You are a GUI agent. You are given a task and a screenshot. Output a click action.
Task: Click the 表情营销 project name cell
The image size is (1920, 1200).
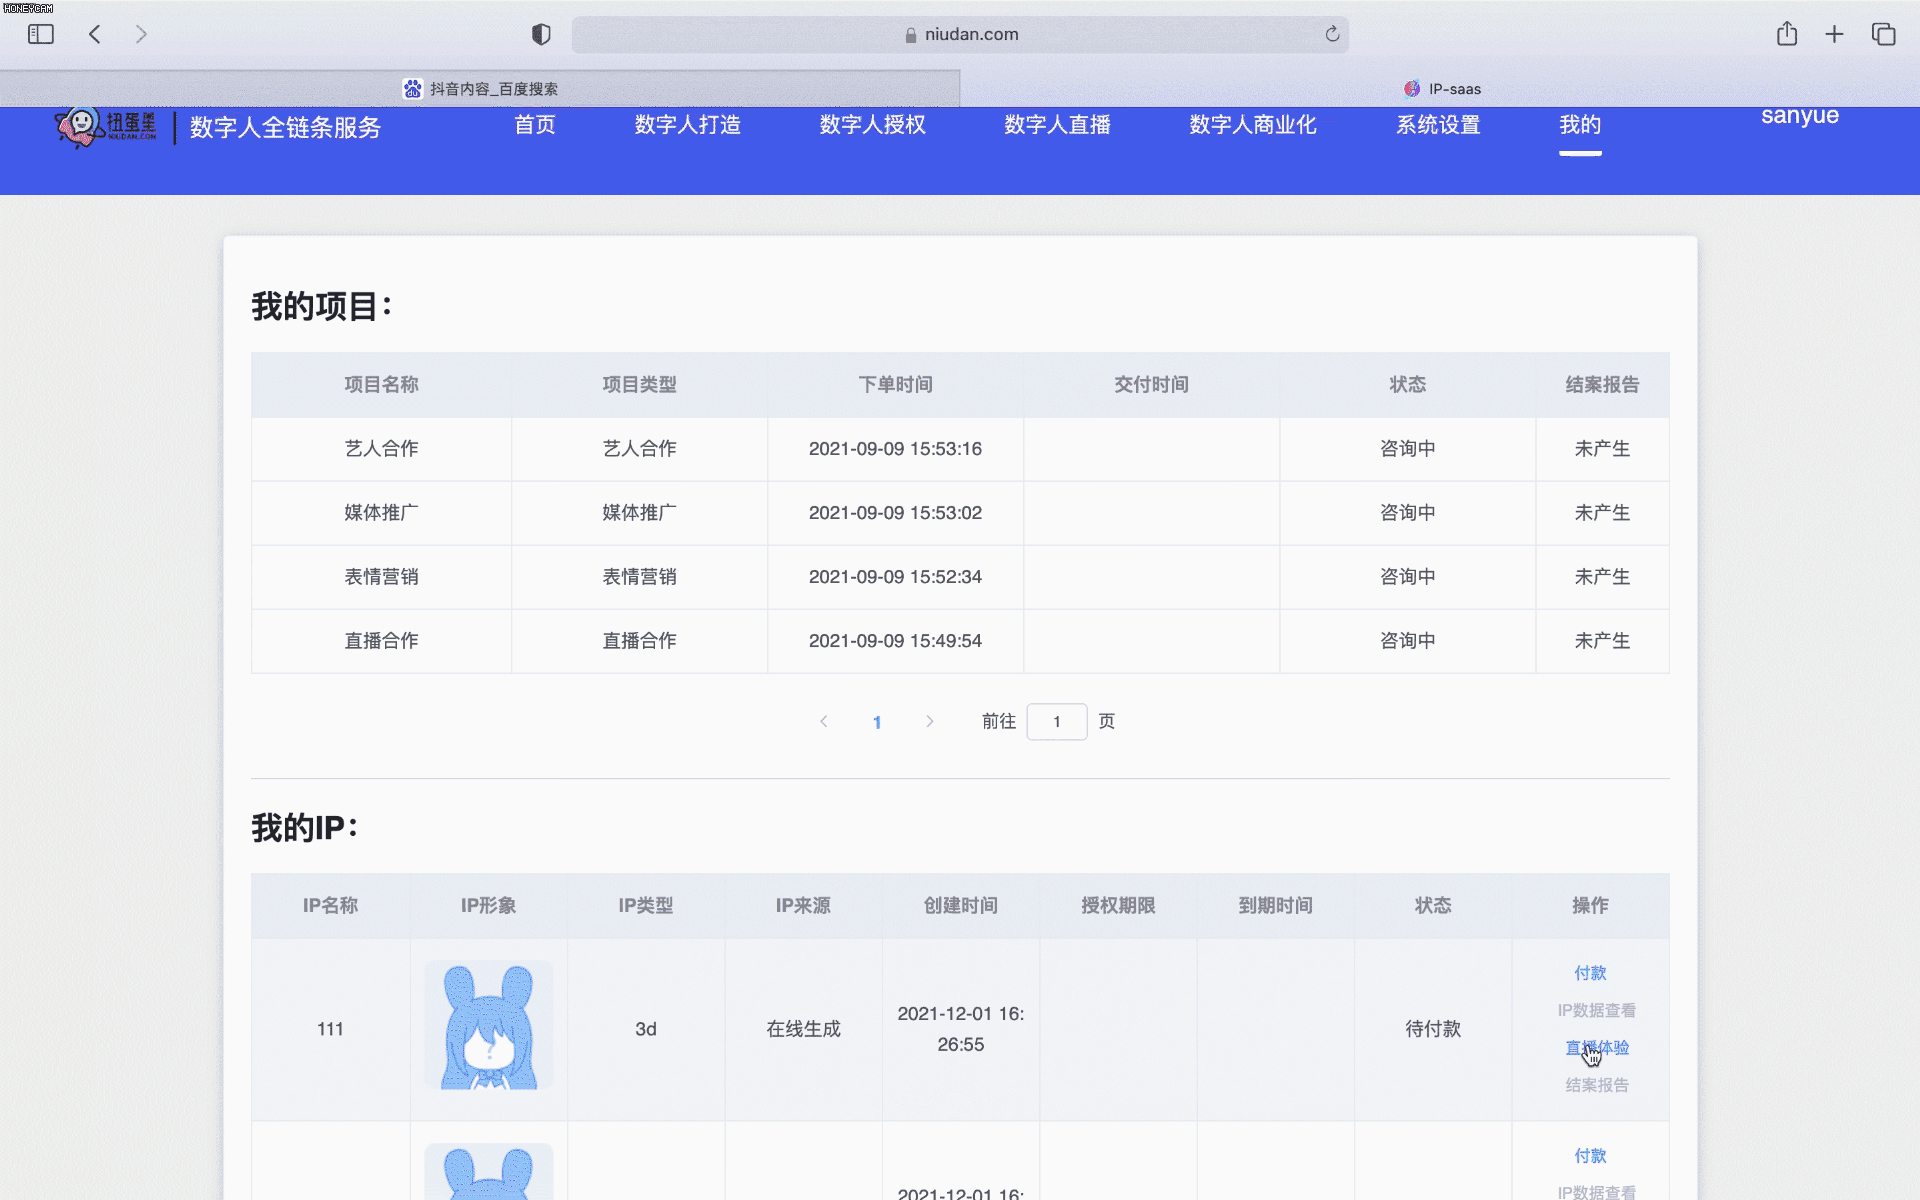[381, 577]
